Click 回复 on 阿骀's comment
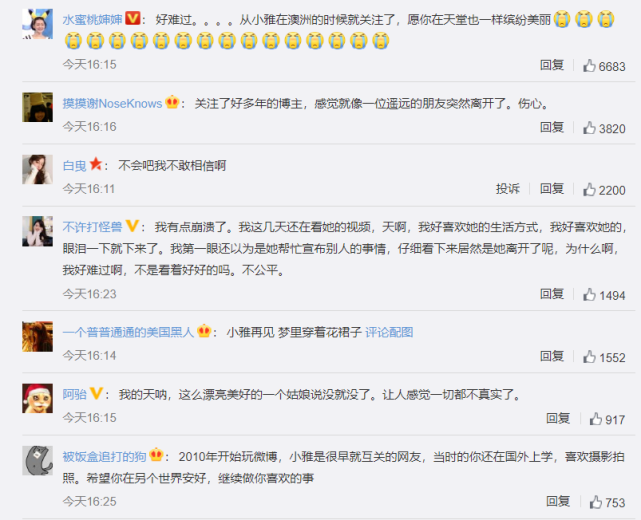641x520 pixels. 558,418
